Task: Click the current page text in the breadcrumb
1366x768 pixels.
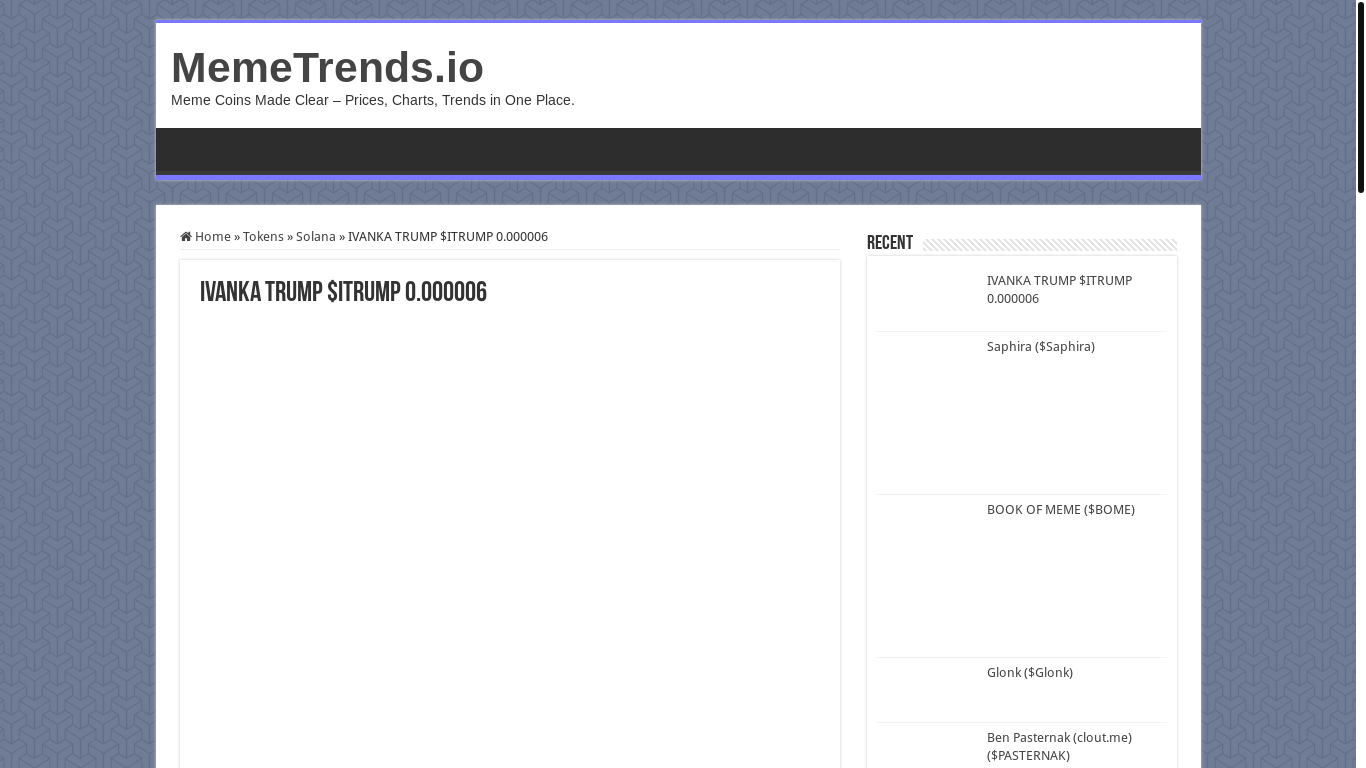Action: pyautogui.click(x=448, y=237)
